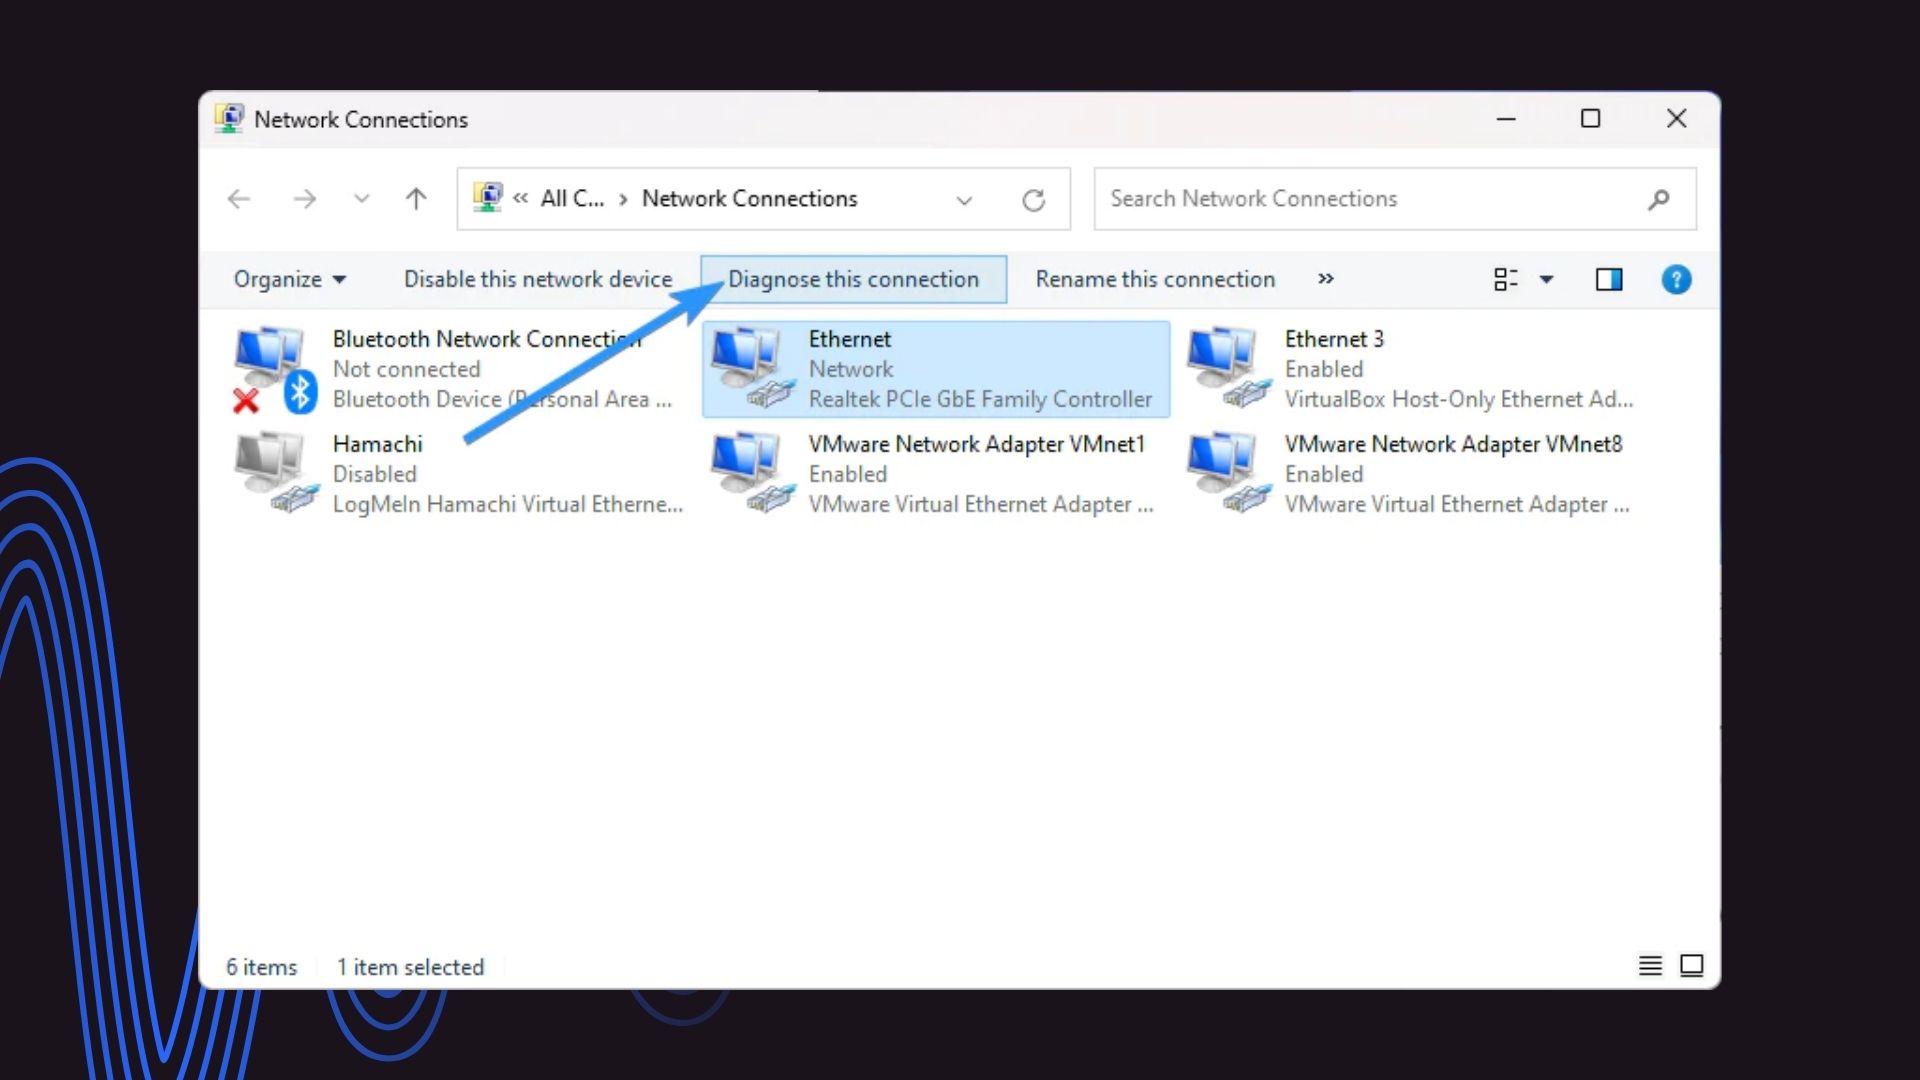Click VMware Network Adapter VMnet1 name

point(976,444)
